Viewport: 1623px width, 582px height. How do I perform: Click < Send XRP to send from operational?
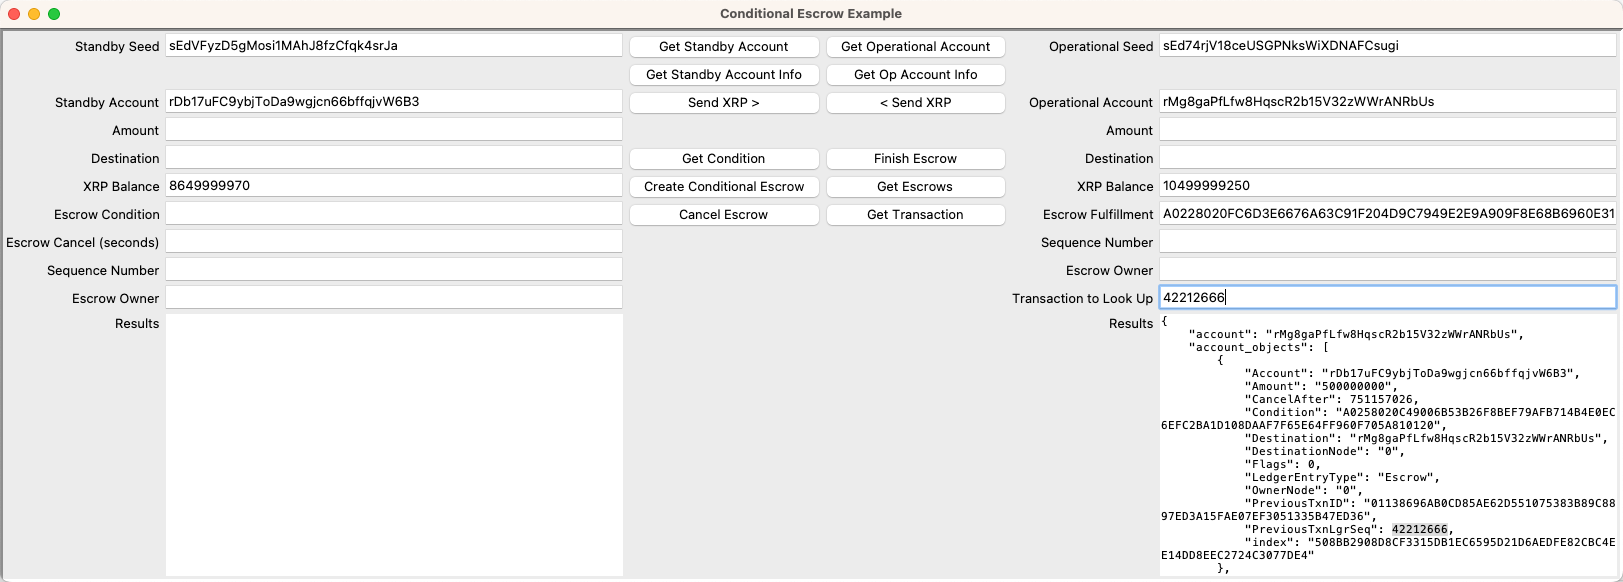pos(915,102)
